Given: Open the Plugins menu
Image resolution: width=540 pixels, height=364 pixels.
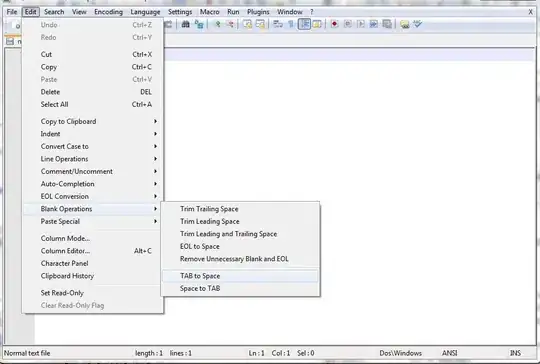Looking at the screenshot, I should coord(258,12).
